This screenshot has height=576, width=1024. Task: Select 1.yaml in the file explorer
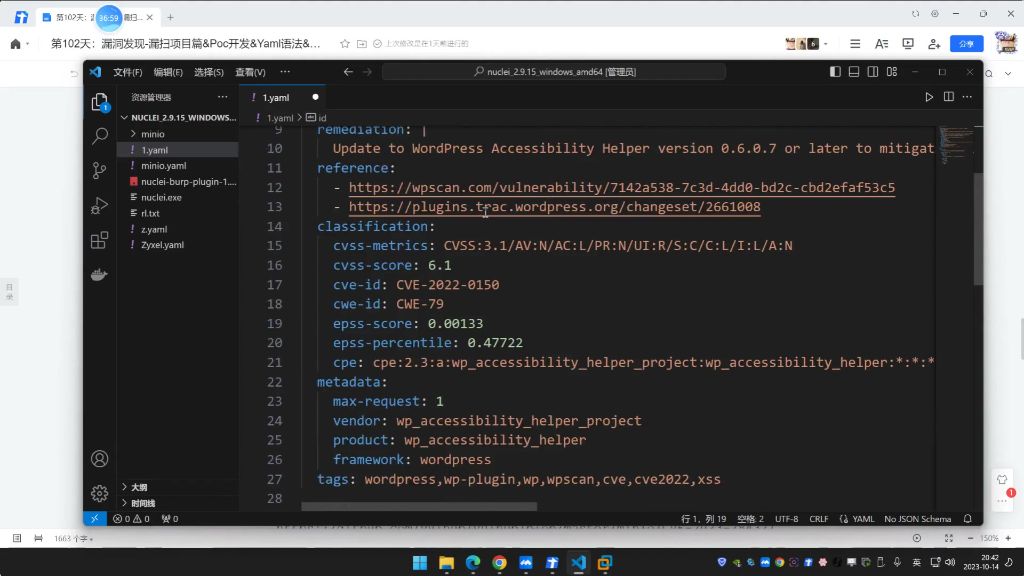click(178, 150)
